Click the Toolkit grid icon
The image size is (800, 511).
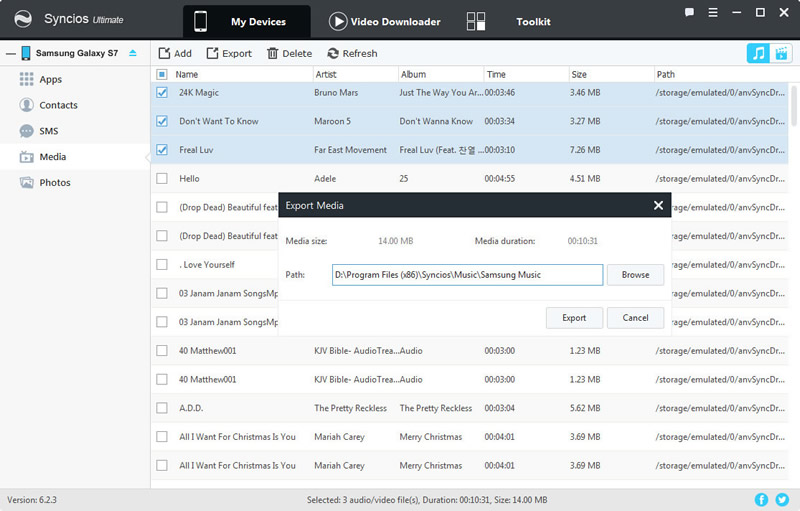[476, 21]
